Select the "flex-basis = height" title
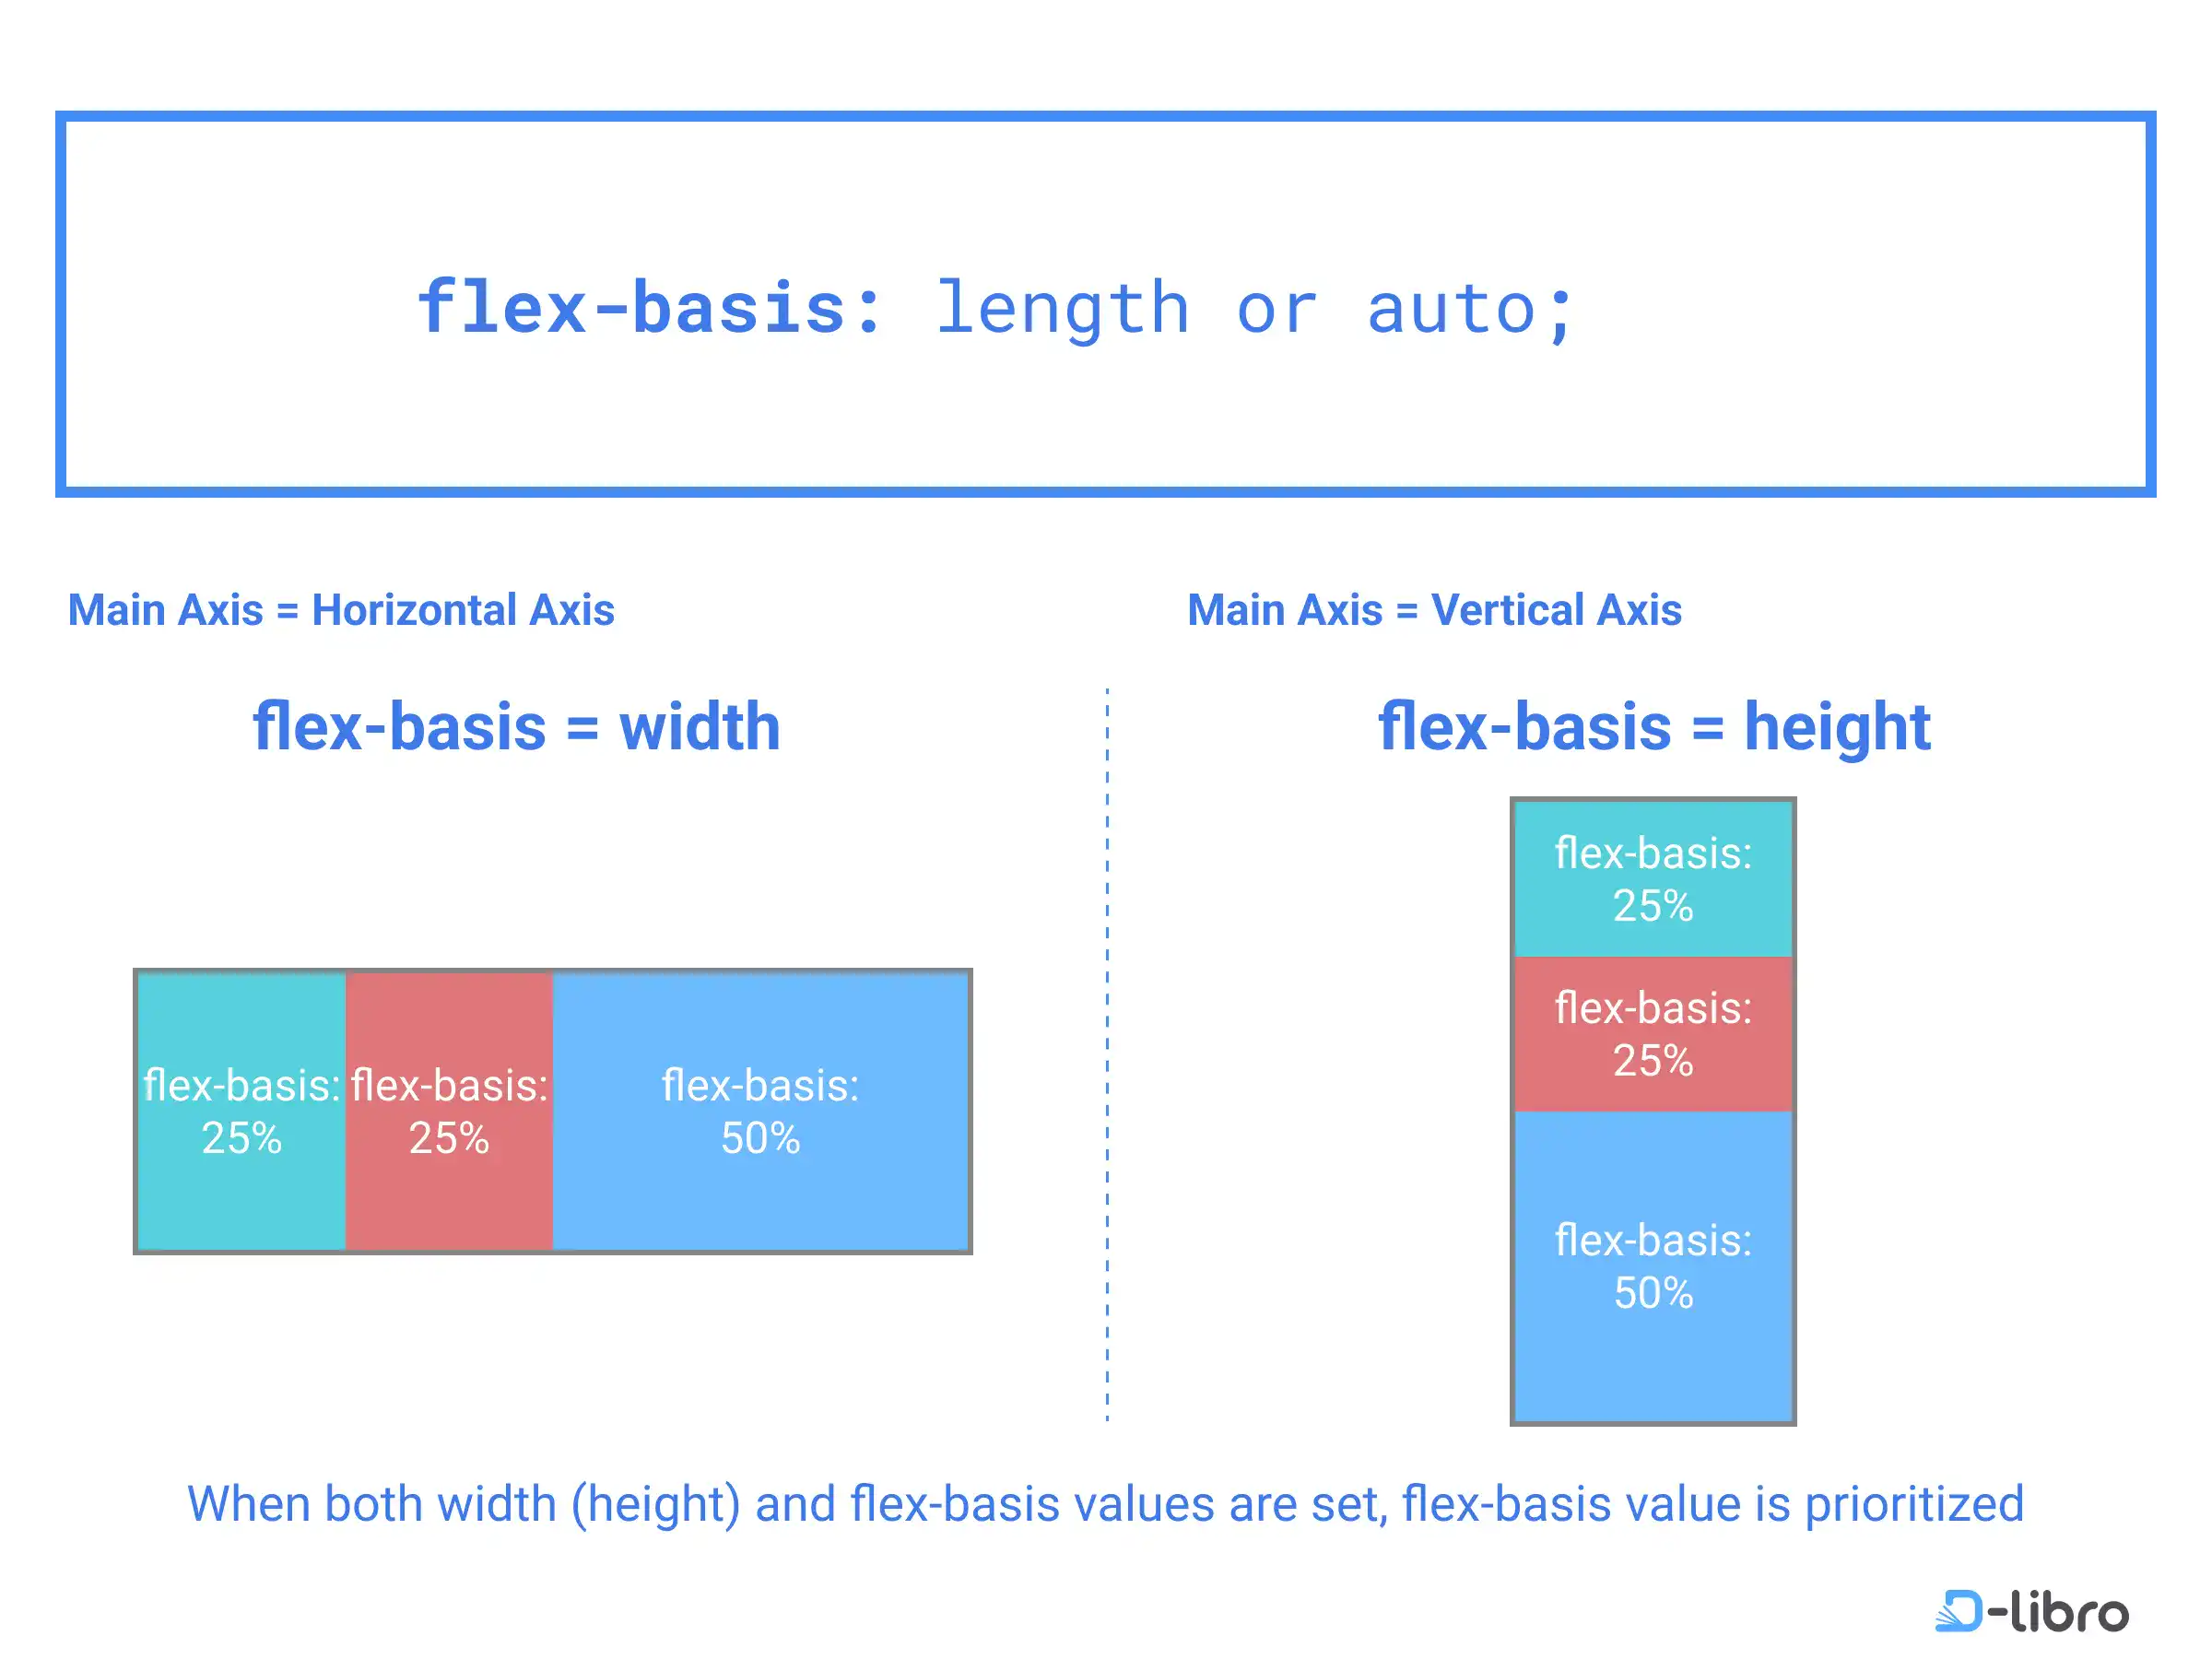Viewport: 2212px width, 1659px height. [1654, 726]
